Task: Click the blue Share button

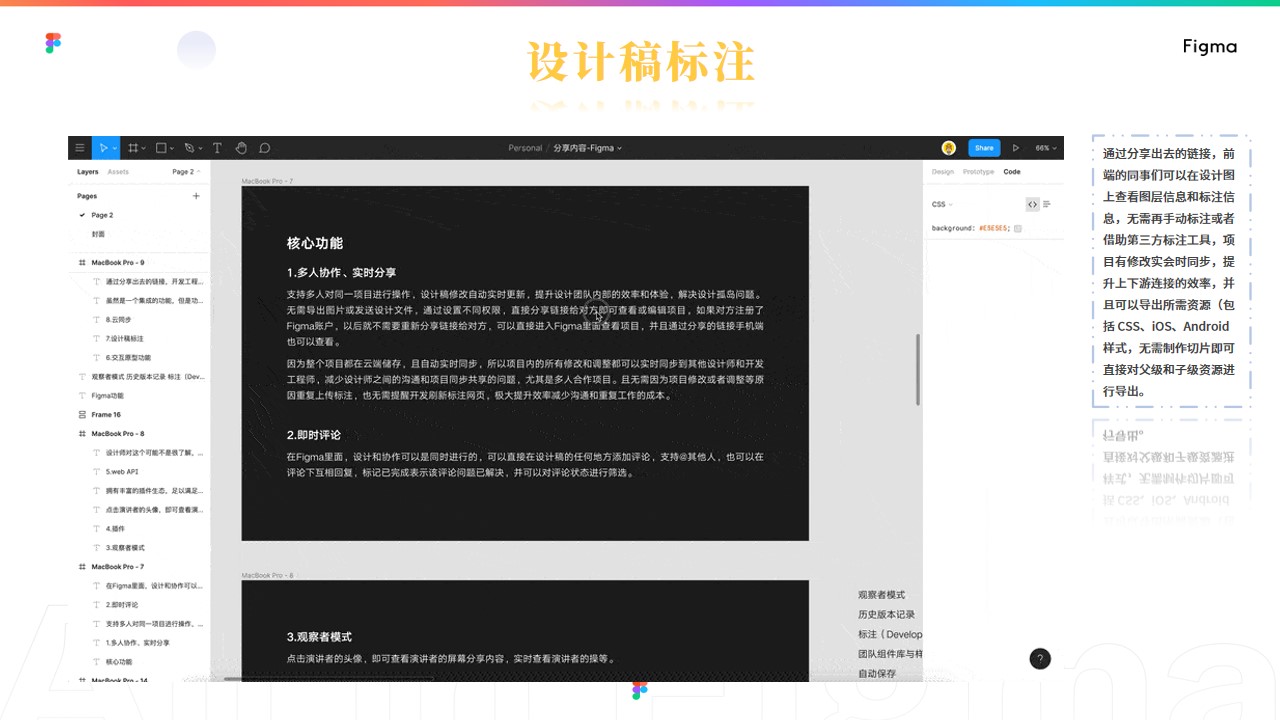Action: click(984, 148)
